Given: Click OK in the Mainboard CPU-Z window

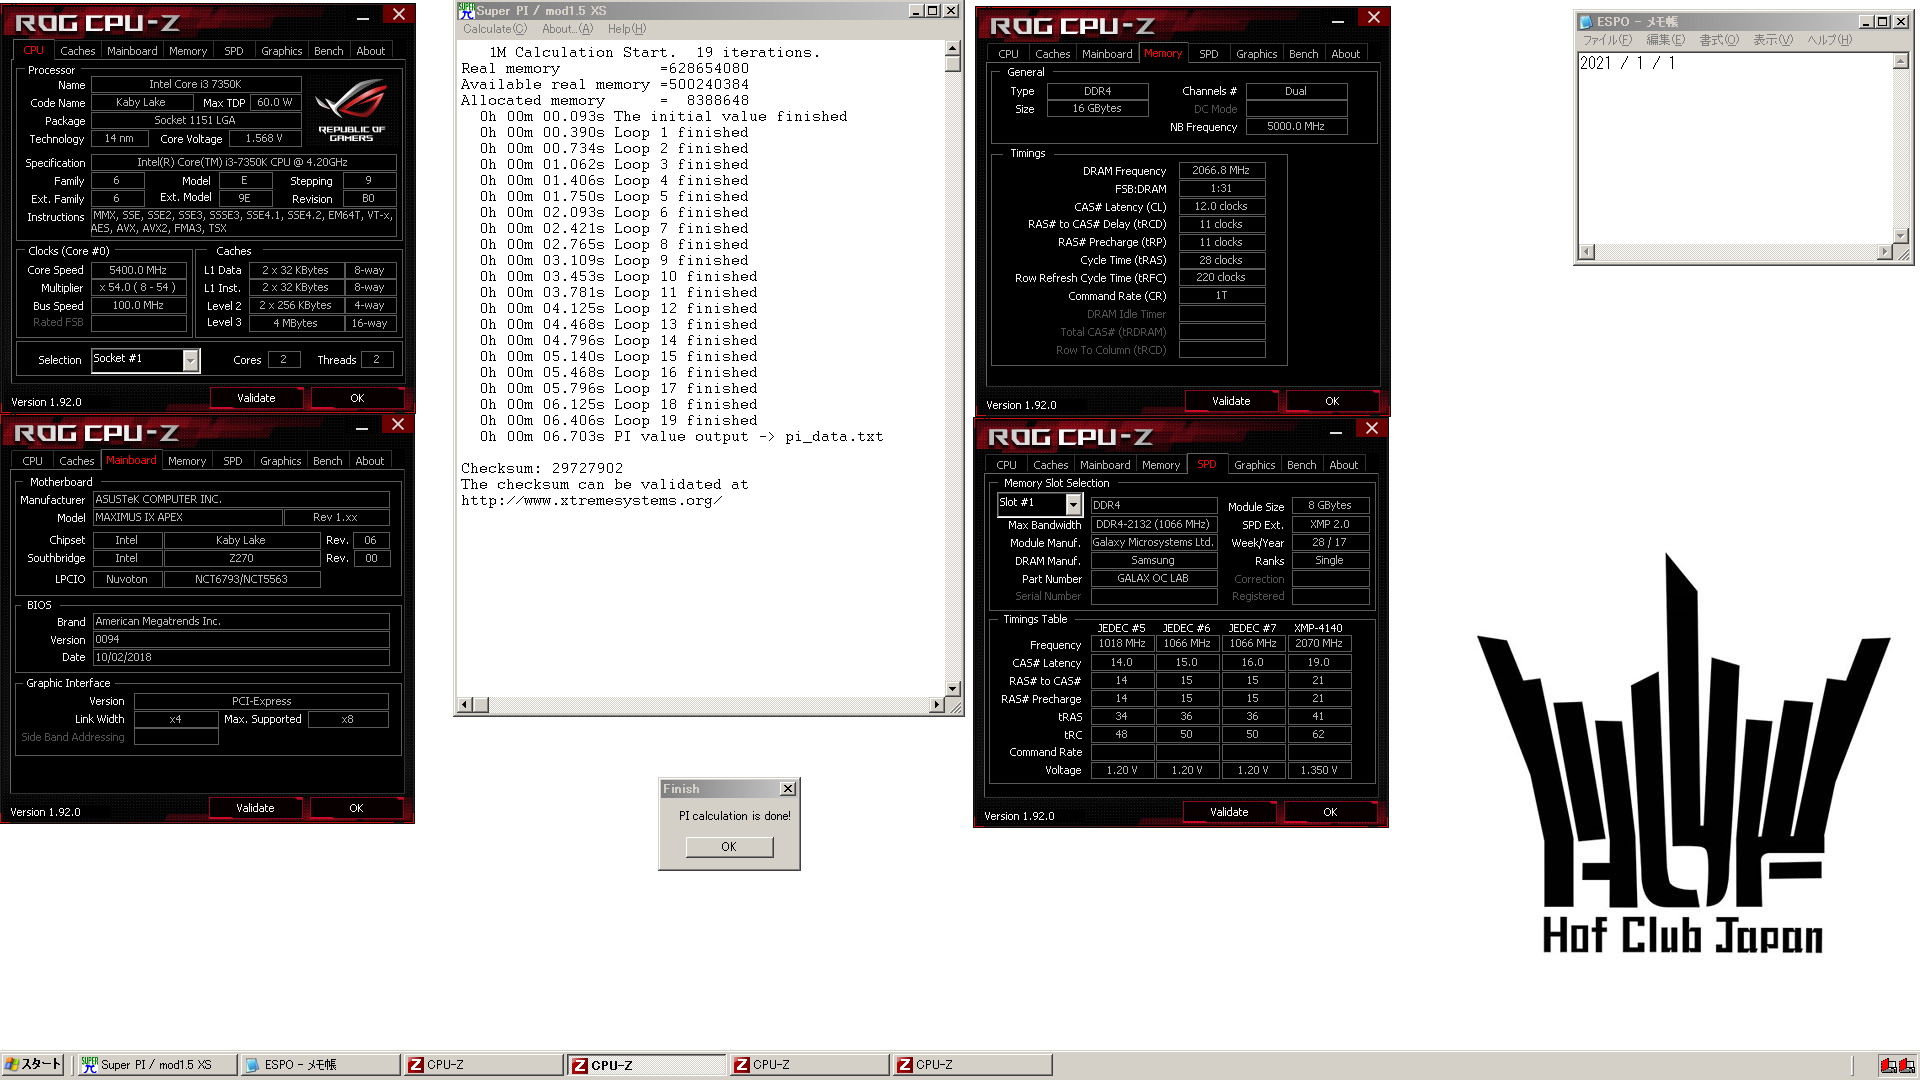Looking at the screenshot, I should click(x=356, y=808).
